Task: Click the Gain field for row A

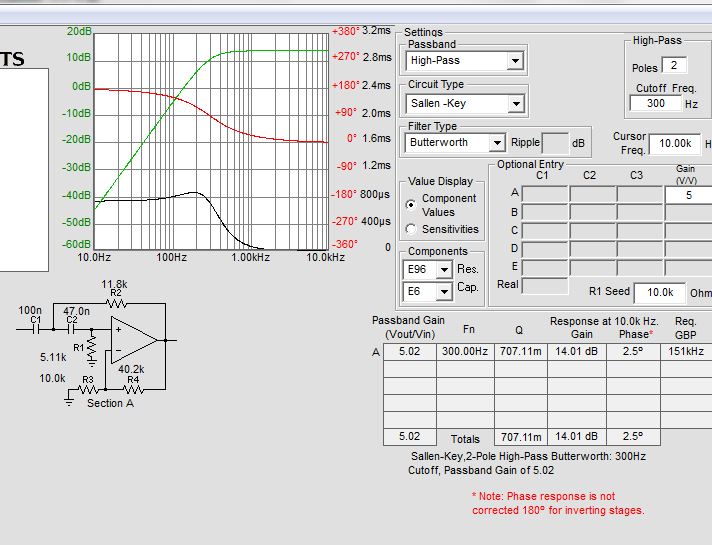Action: (x=688, y=194)
